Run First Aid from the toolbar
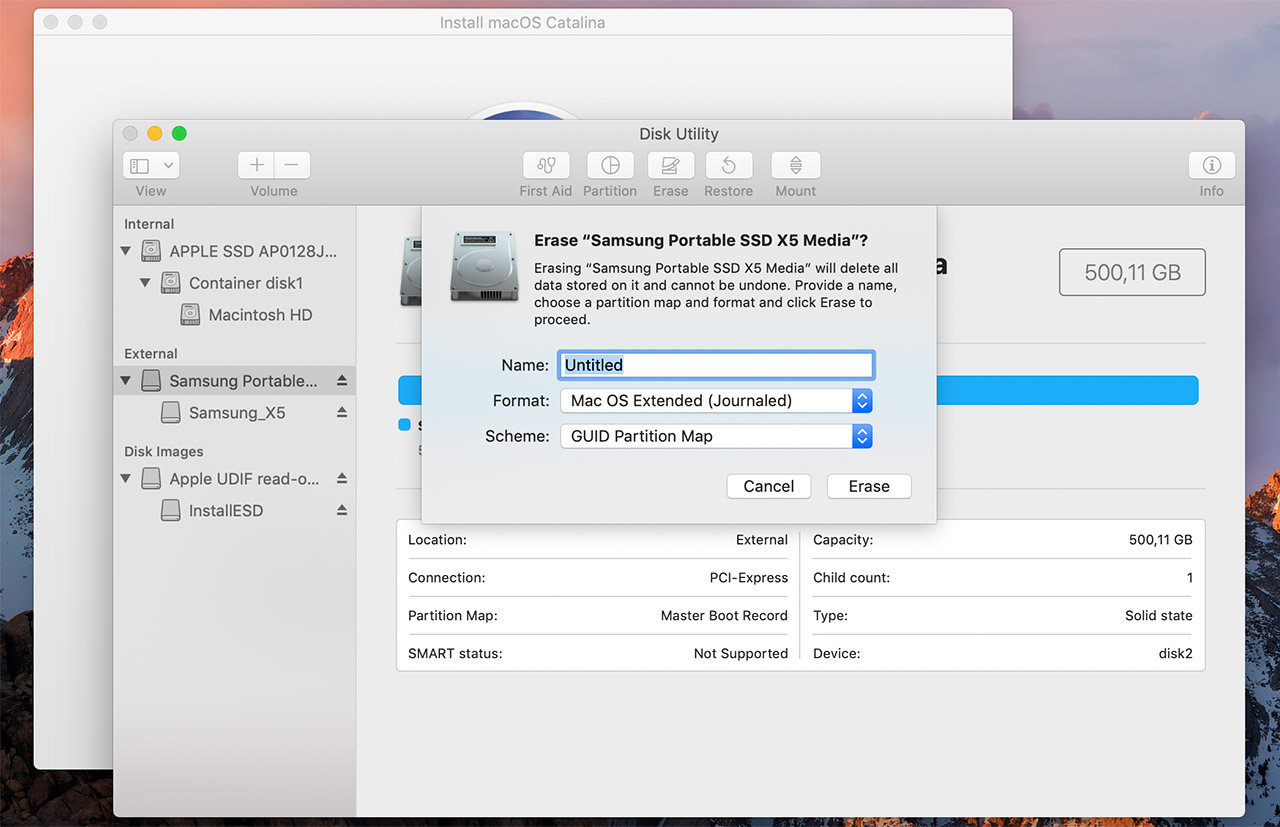Screen dimensions: 1280x827 pos(546,165)
